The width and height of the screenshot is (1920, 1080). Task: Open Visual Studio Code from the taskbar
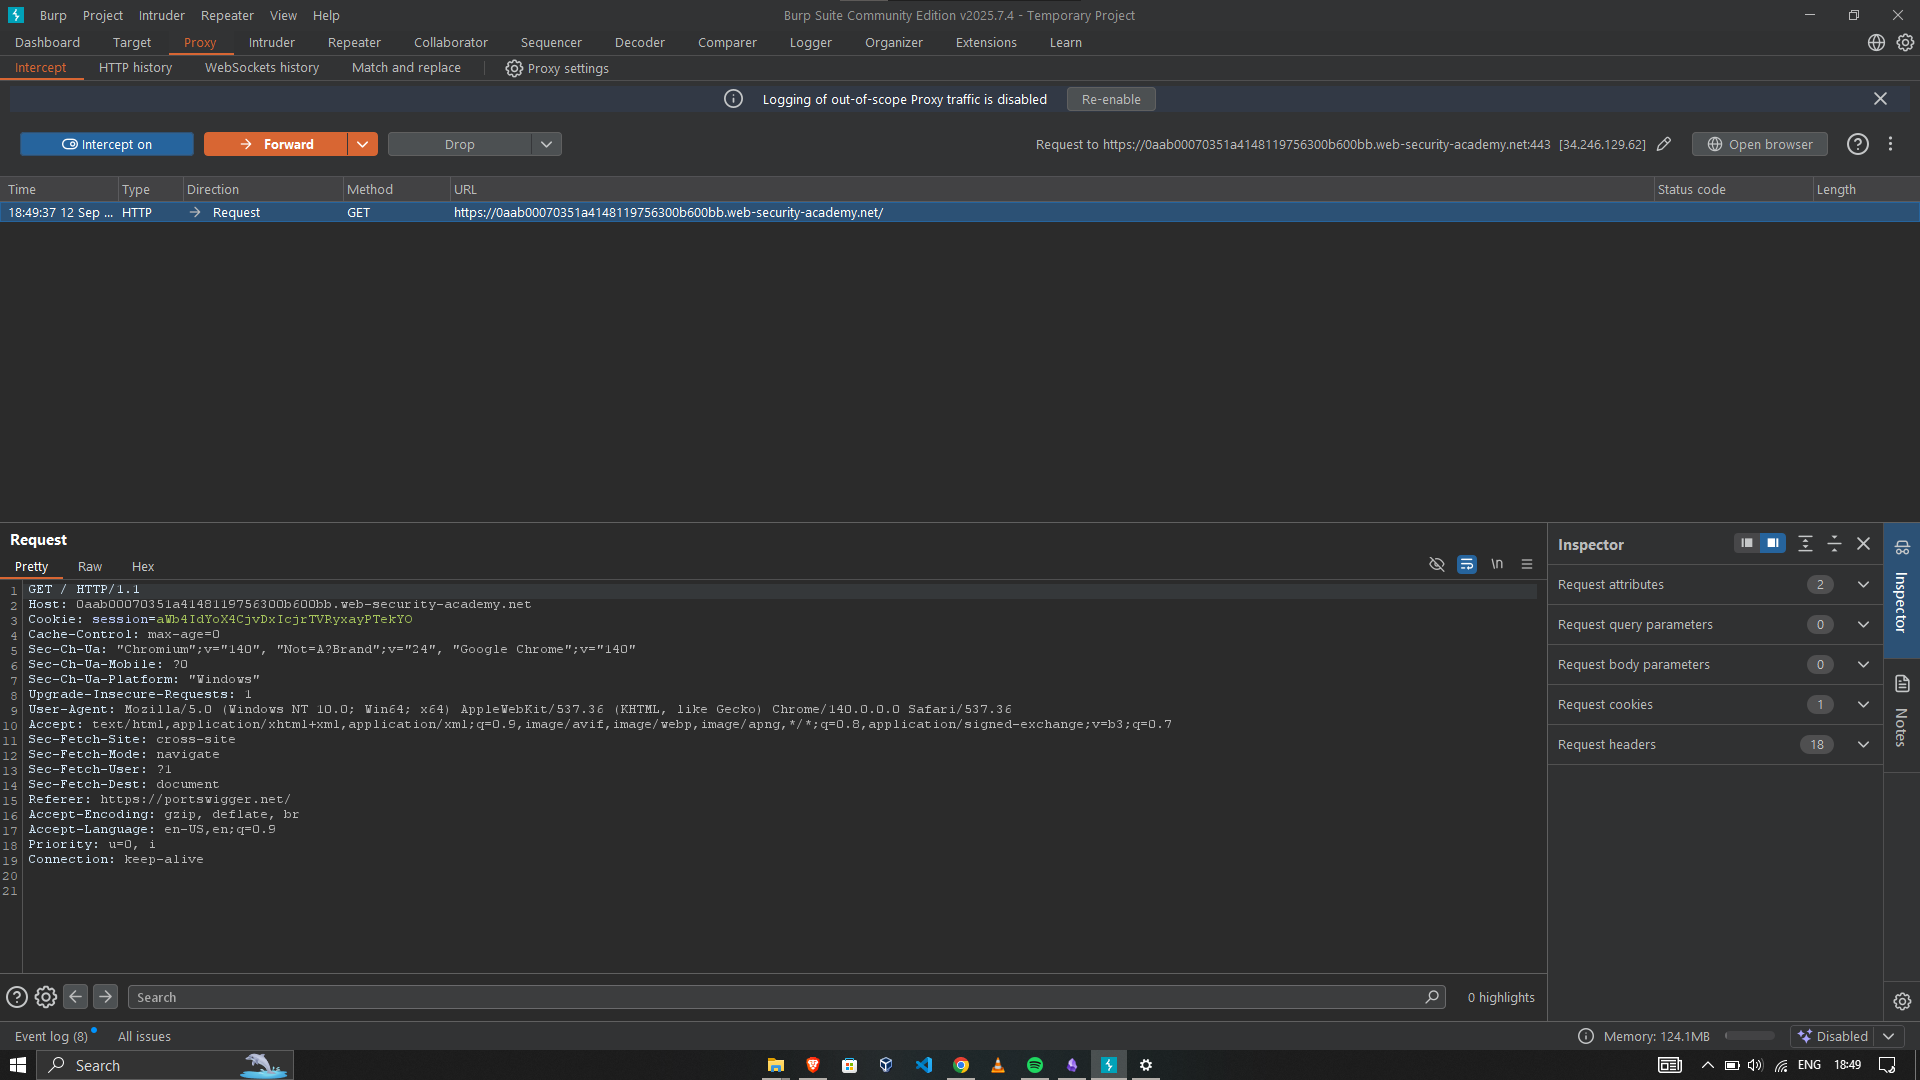pyautogui.click(x=924, y=1065)
